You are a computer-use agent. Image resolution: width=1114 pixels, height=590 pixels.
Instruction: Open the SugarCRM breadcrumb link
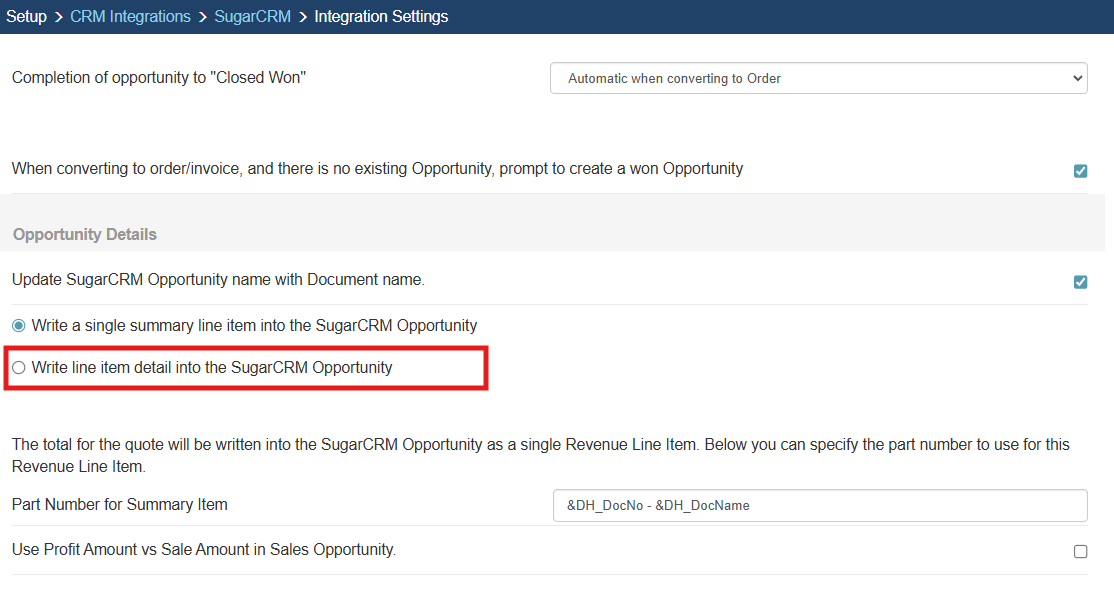tap(250, 17)
